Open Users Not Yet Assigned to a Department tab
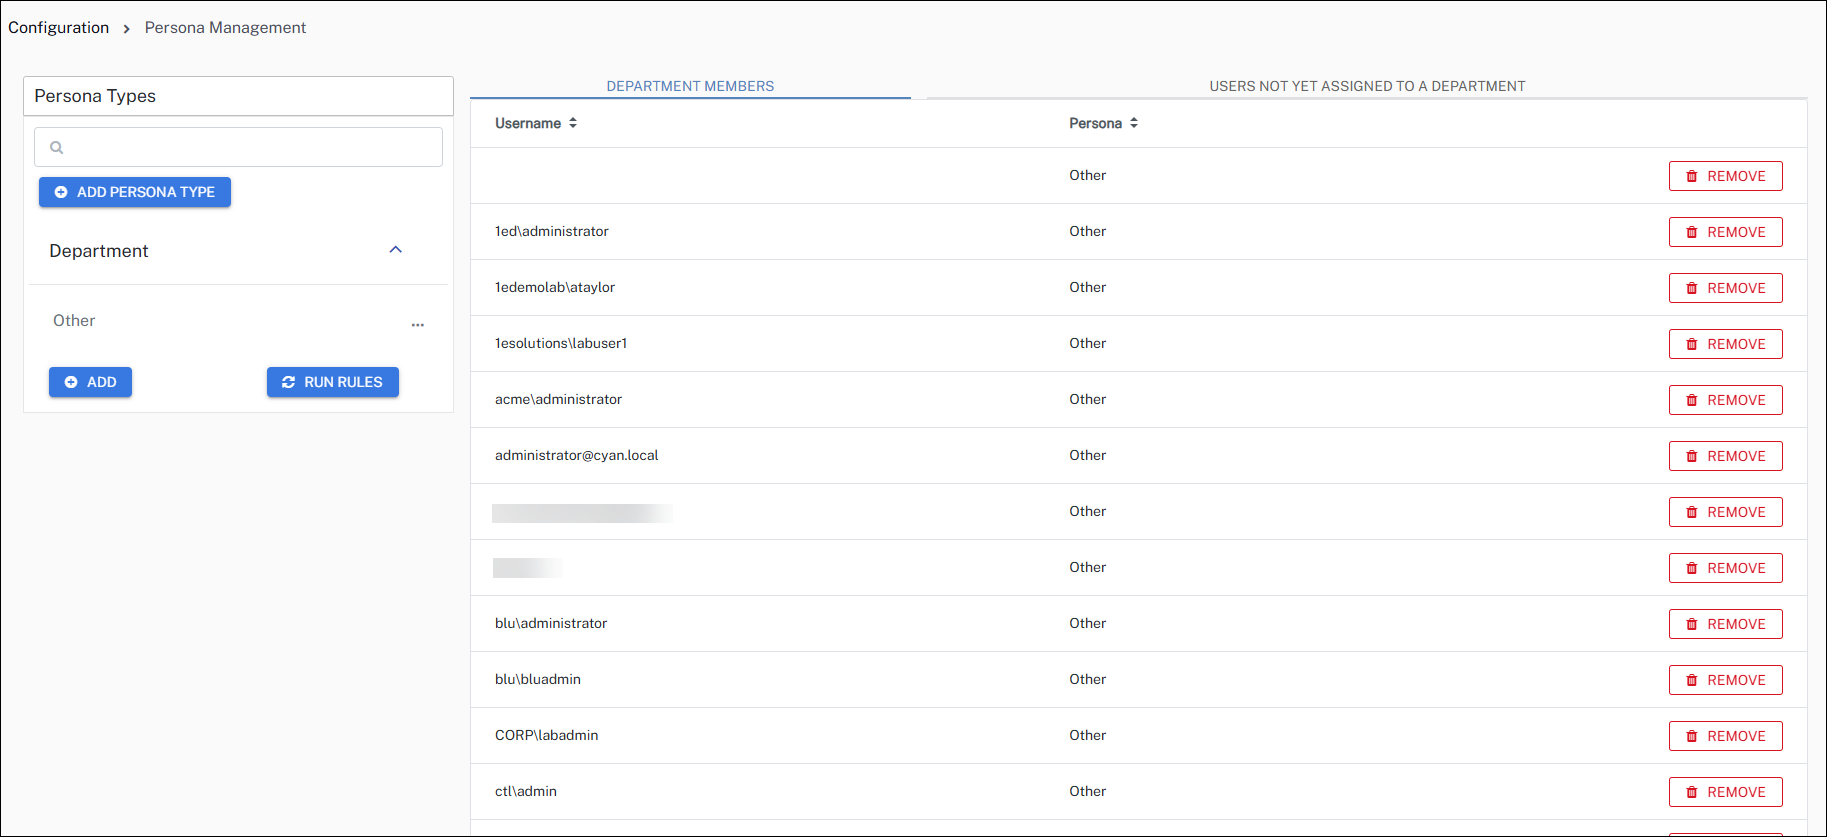1827x837 pixels. pos(1367,86)
